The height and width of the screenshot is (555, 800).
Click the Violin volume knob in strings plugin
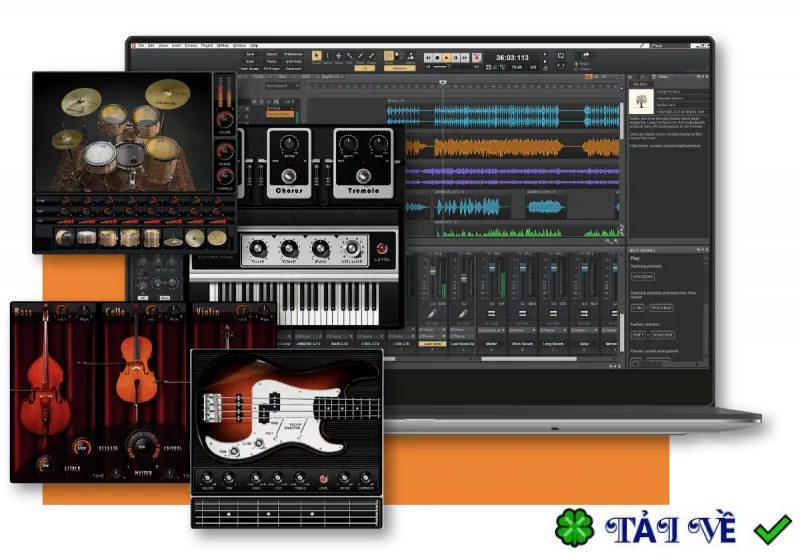[242, 310]
